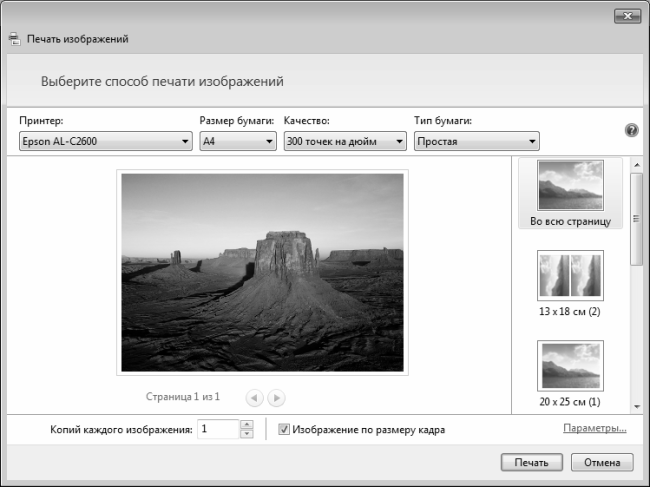The height and width of the screenshot is (487, 650).
Task: Select 'Во всю страницу' layout thumbnail
Action: coord(570,193)
